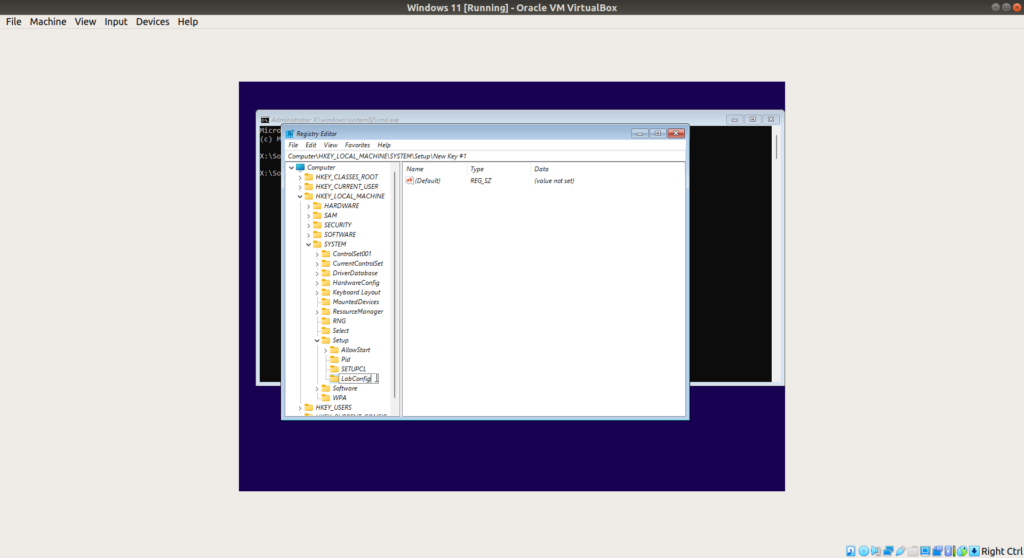Click the Computer root icon in tree

[300, 167]
